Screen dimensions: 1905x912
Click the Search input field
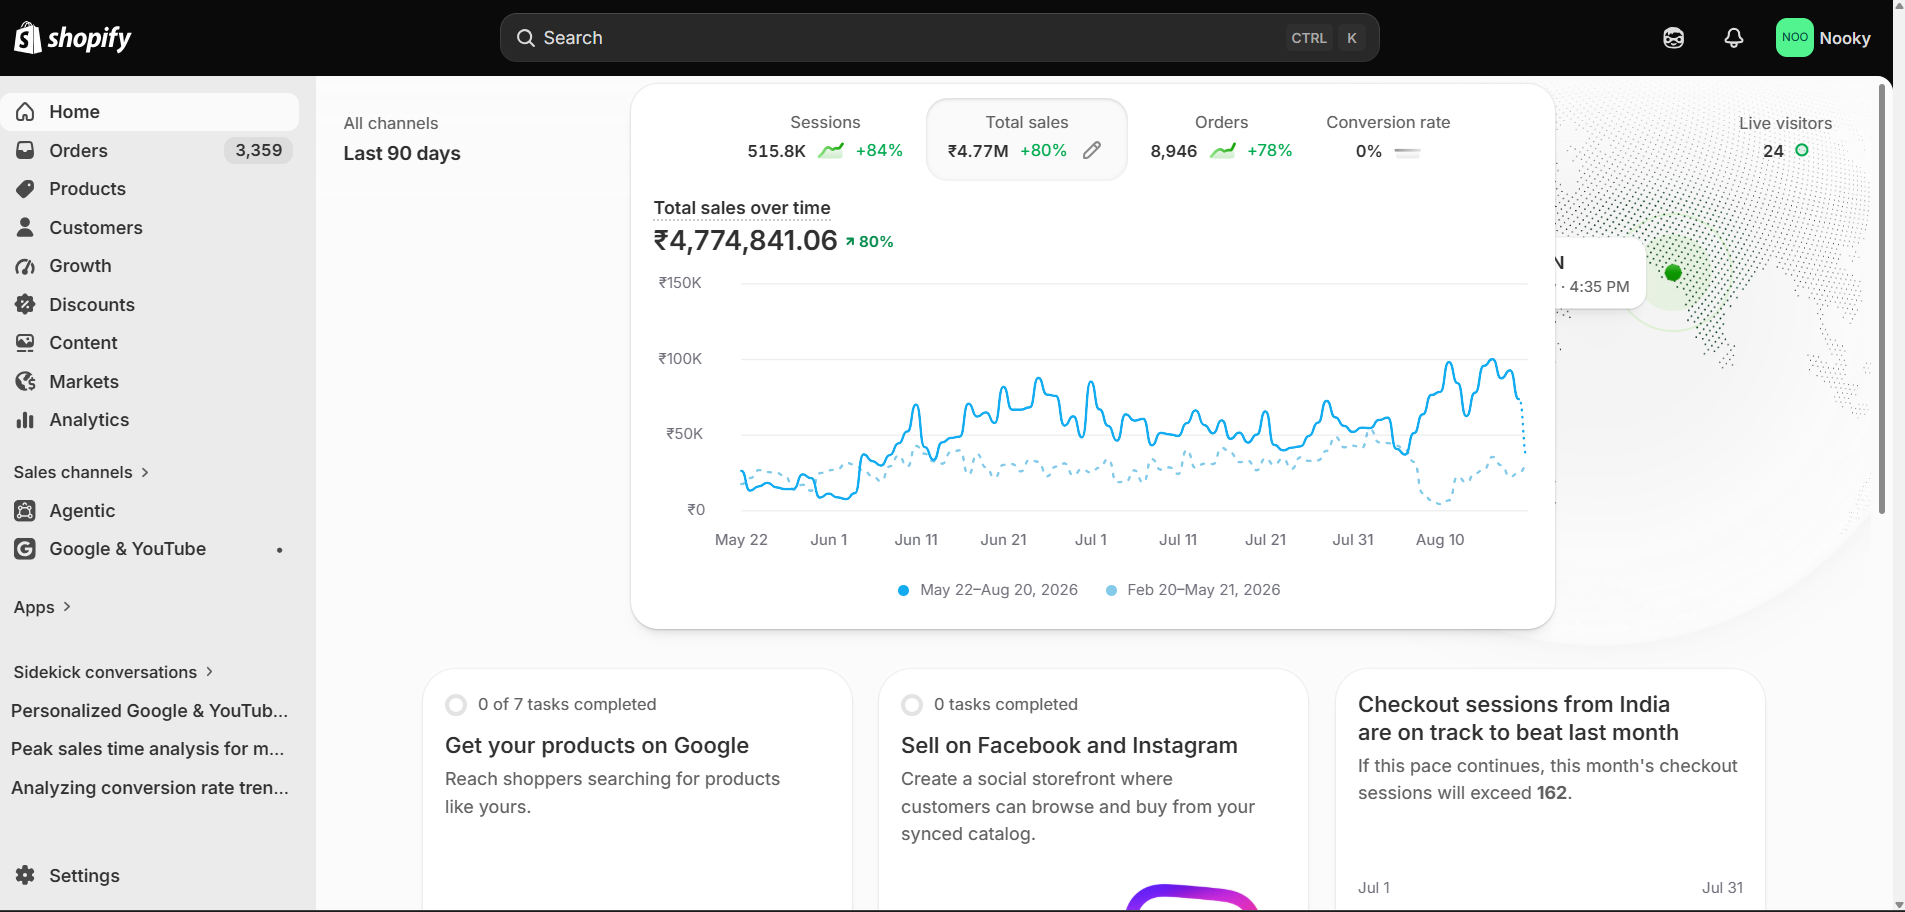pyautogui.click(x=939, y=38)
